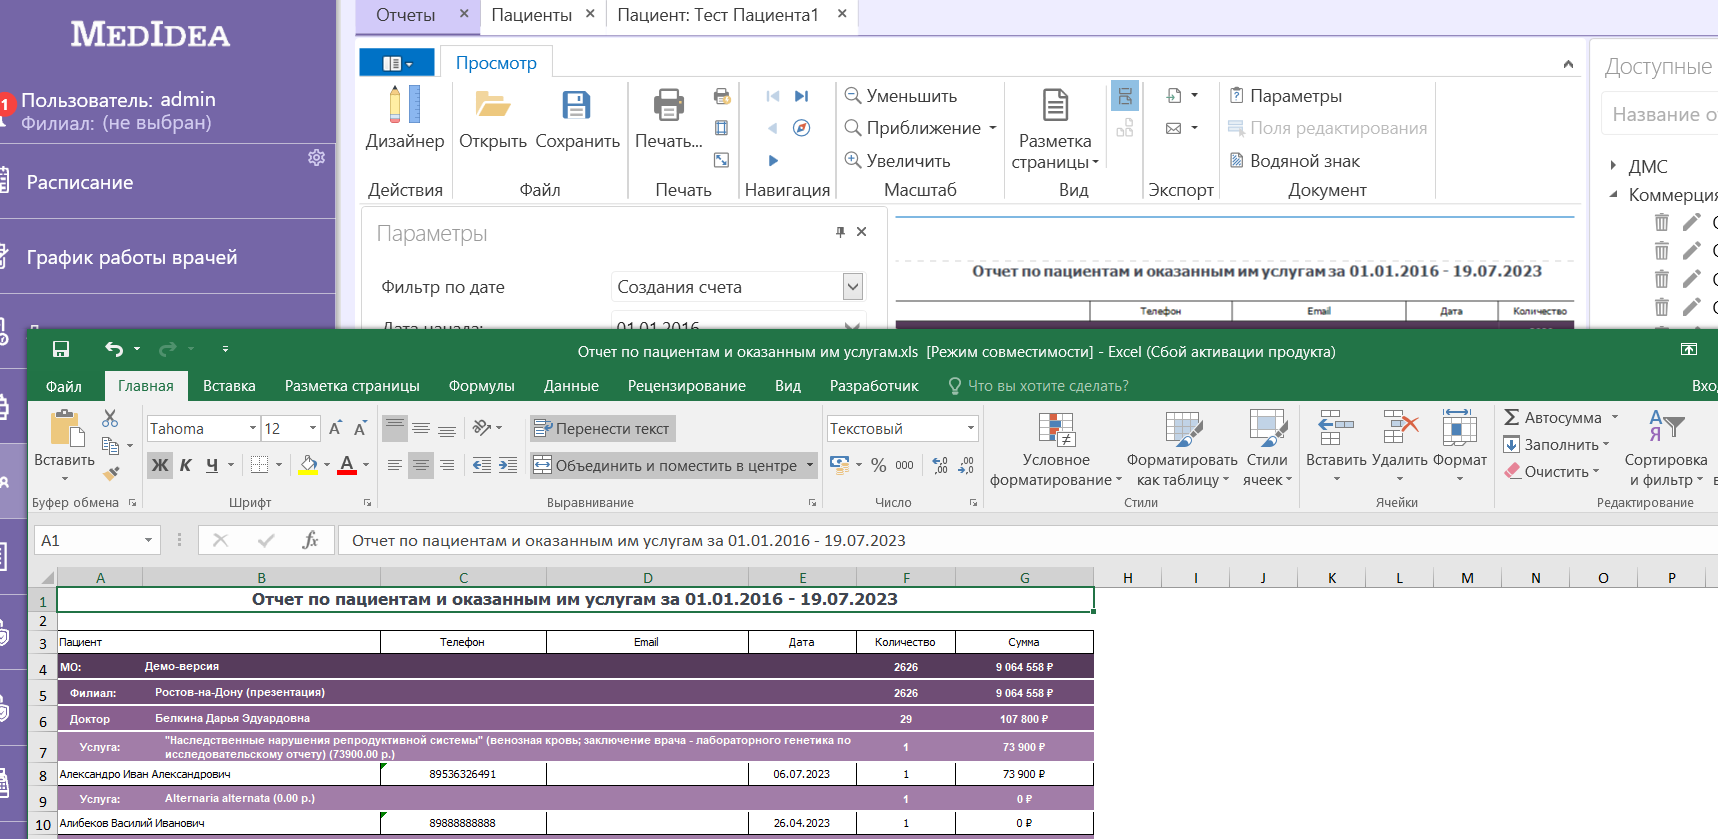1718x839 pixels.
Task: Open Объединить и поместить в центре dropdown arrow
Action: [x=809, y=465]
